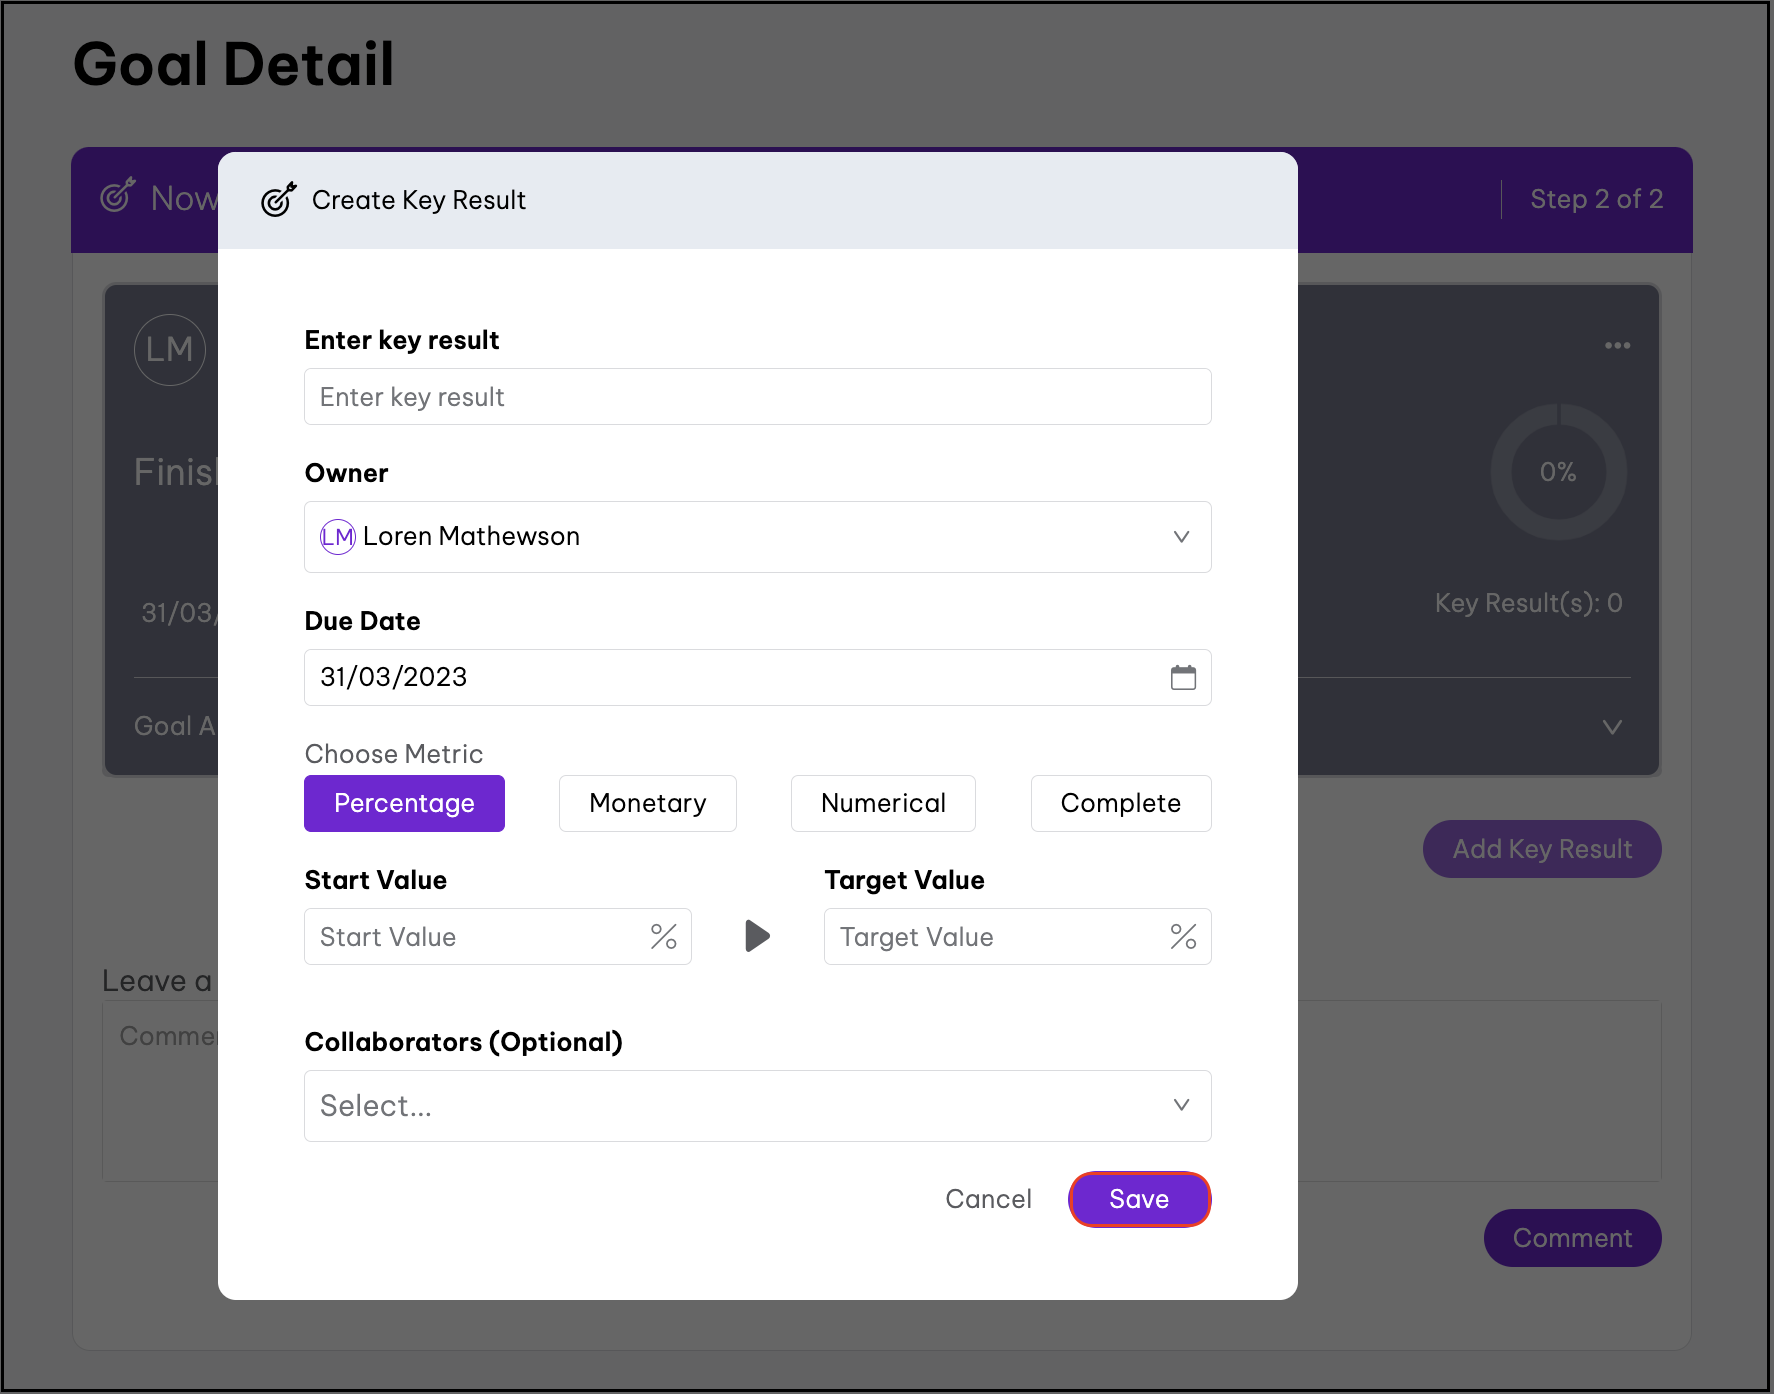Select the Percentage metric option
1774x1394 pixels.
coord(404,803)
